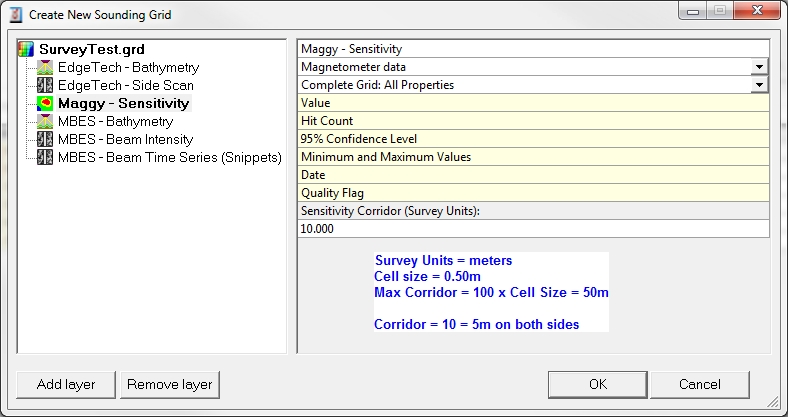The width and height of the screenshot is (788, 417).
Task: Click the SurveyTest.grd grid file icon
Action: coord(28,50)
